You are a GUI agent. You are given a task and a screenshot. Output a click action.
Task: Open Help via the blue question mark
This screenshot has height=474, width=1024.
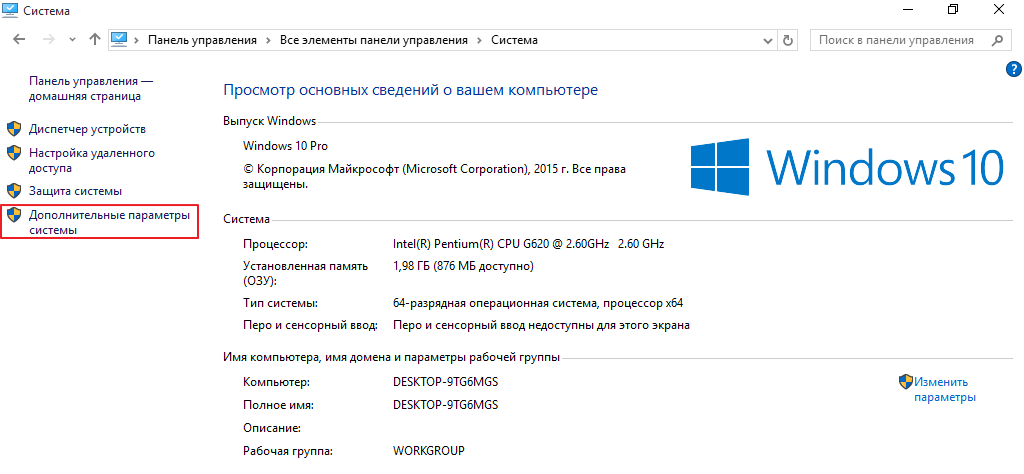point(1012,69)
